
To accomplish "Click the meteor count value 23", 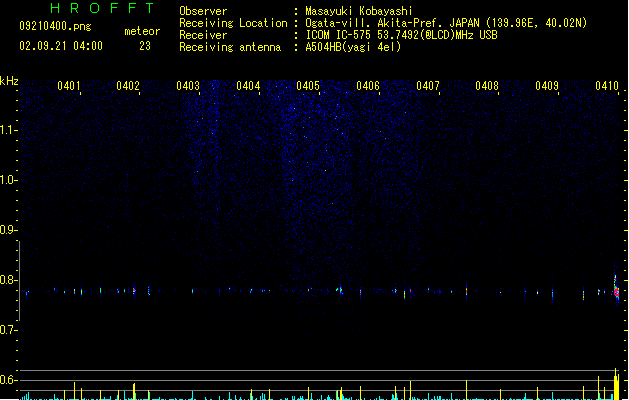I will pos(145,46).
